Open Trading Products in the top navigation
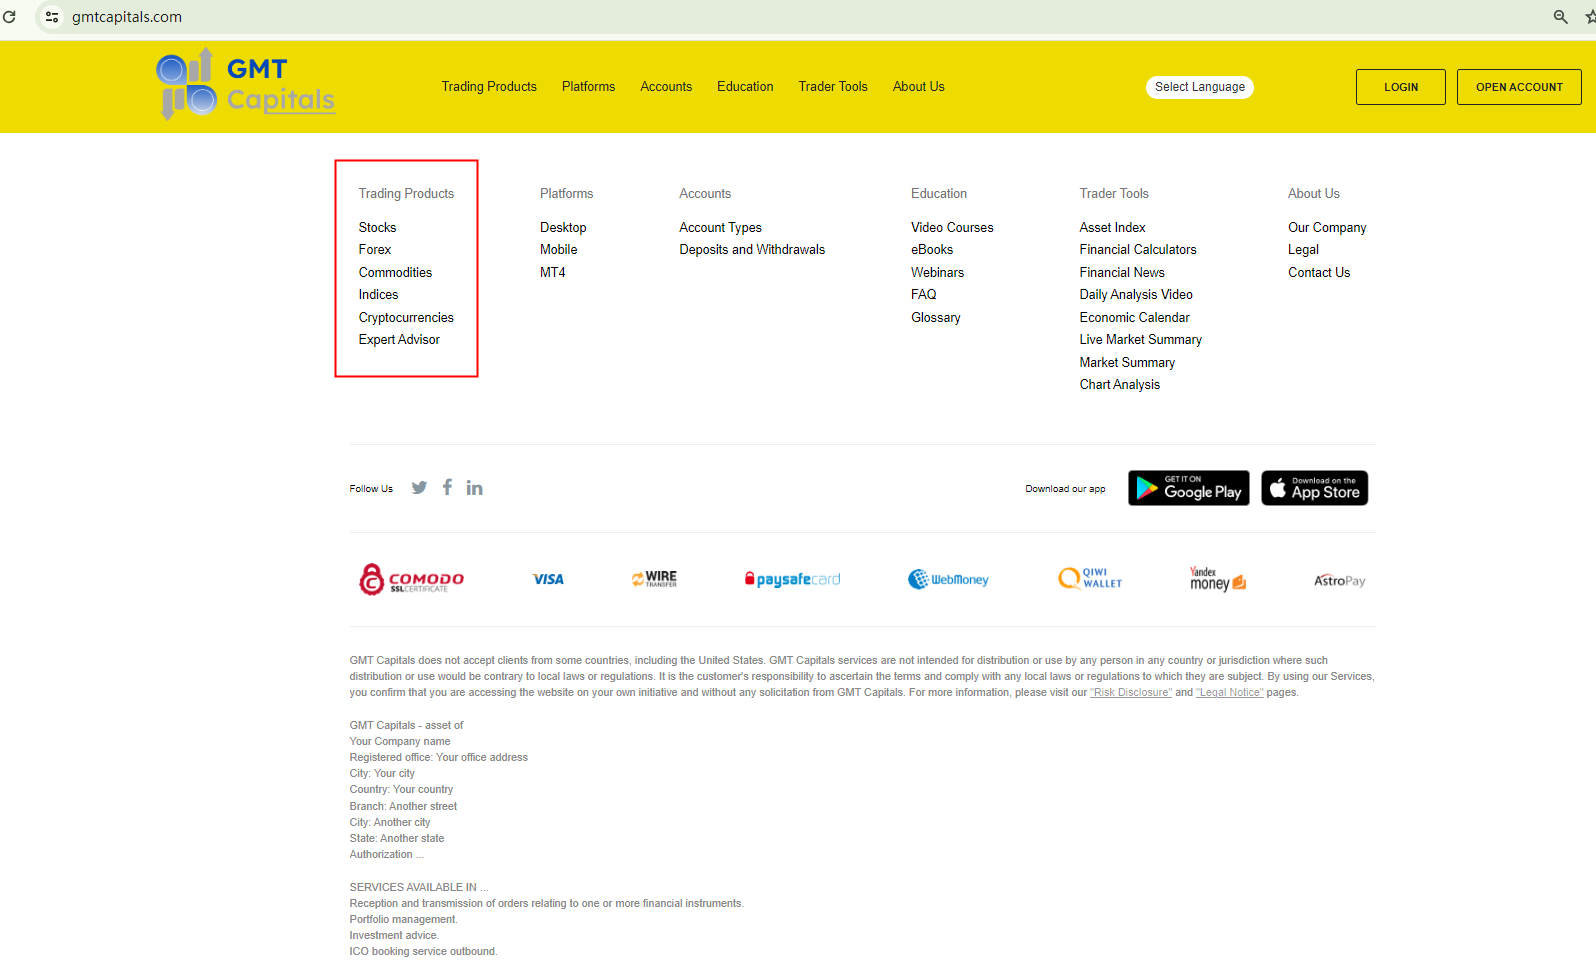 coord(489,87)
